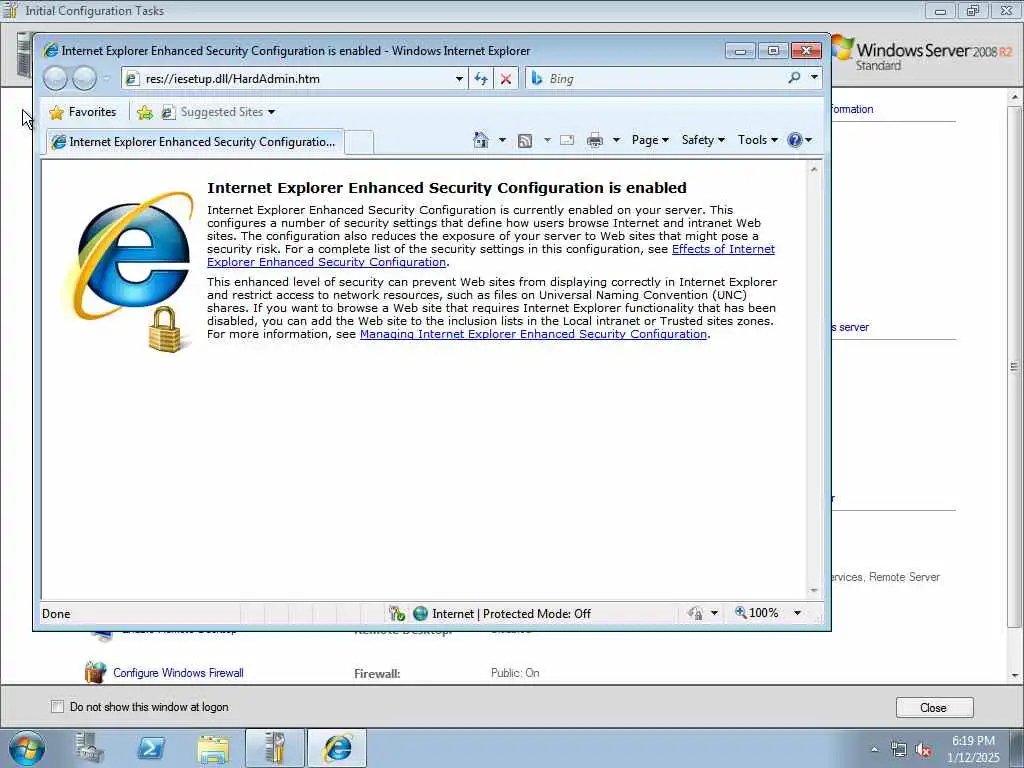Image resolution: width=1024 pixels, height=768 pixels.
Task: Click Add to Favorites Bar star icon
Action: 145,112
